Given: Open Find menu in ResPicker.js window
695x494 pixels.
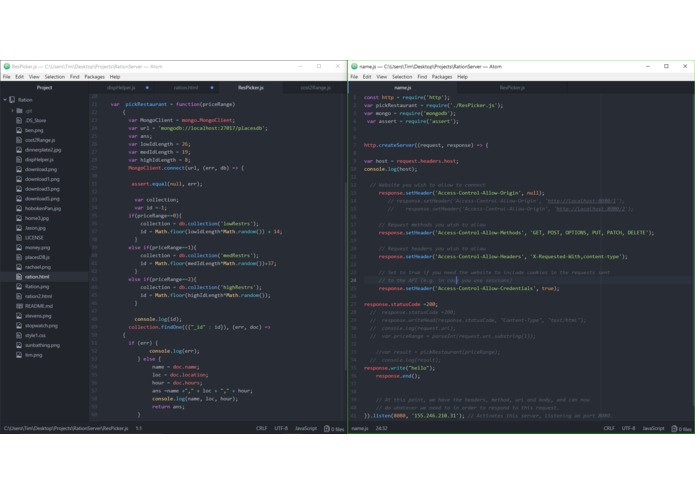Looking at the screenshot, I should point(74,77).
